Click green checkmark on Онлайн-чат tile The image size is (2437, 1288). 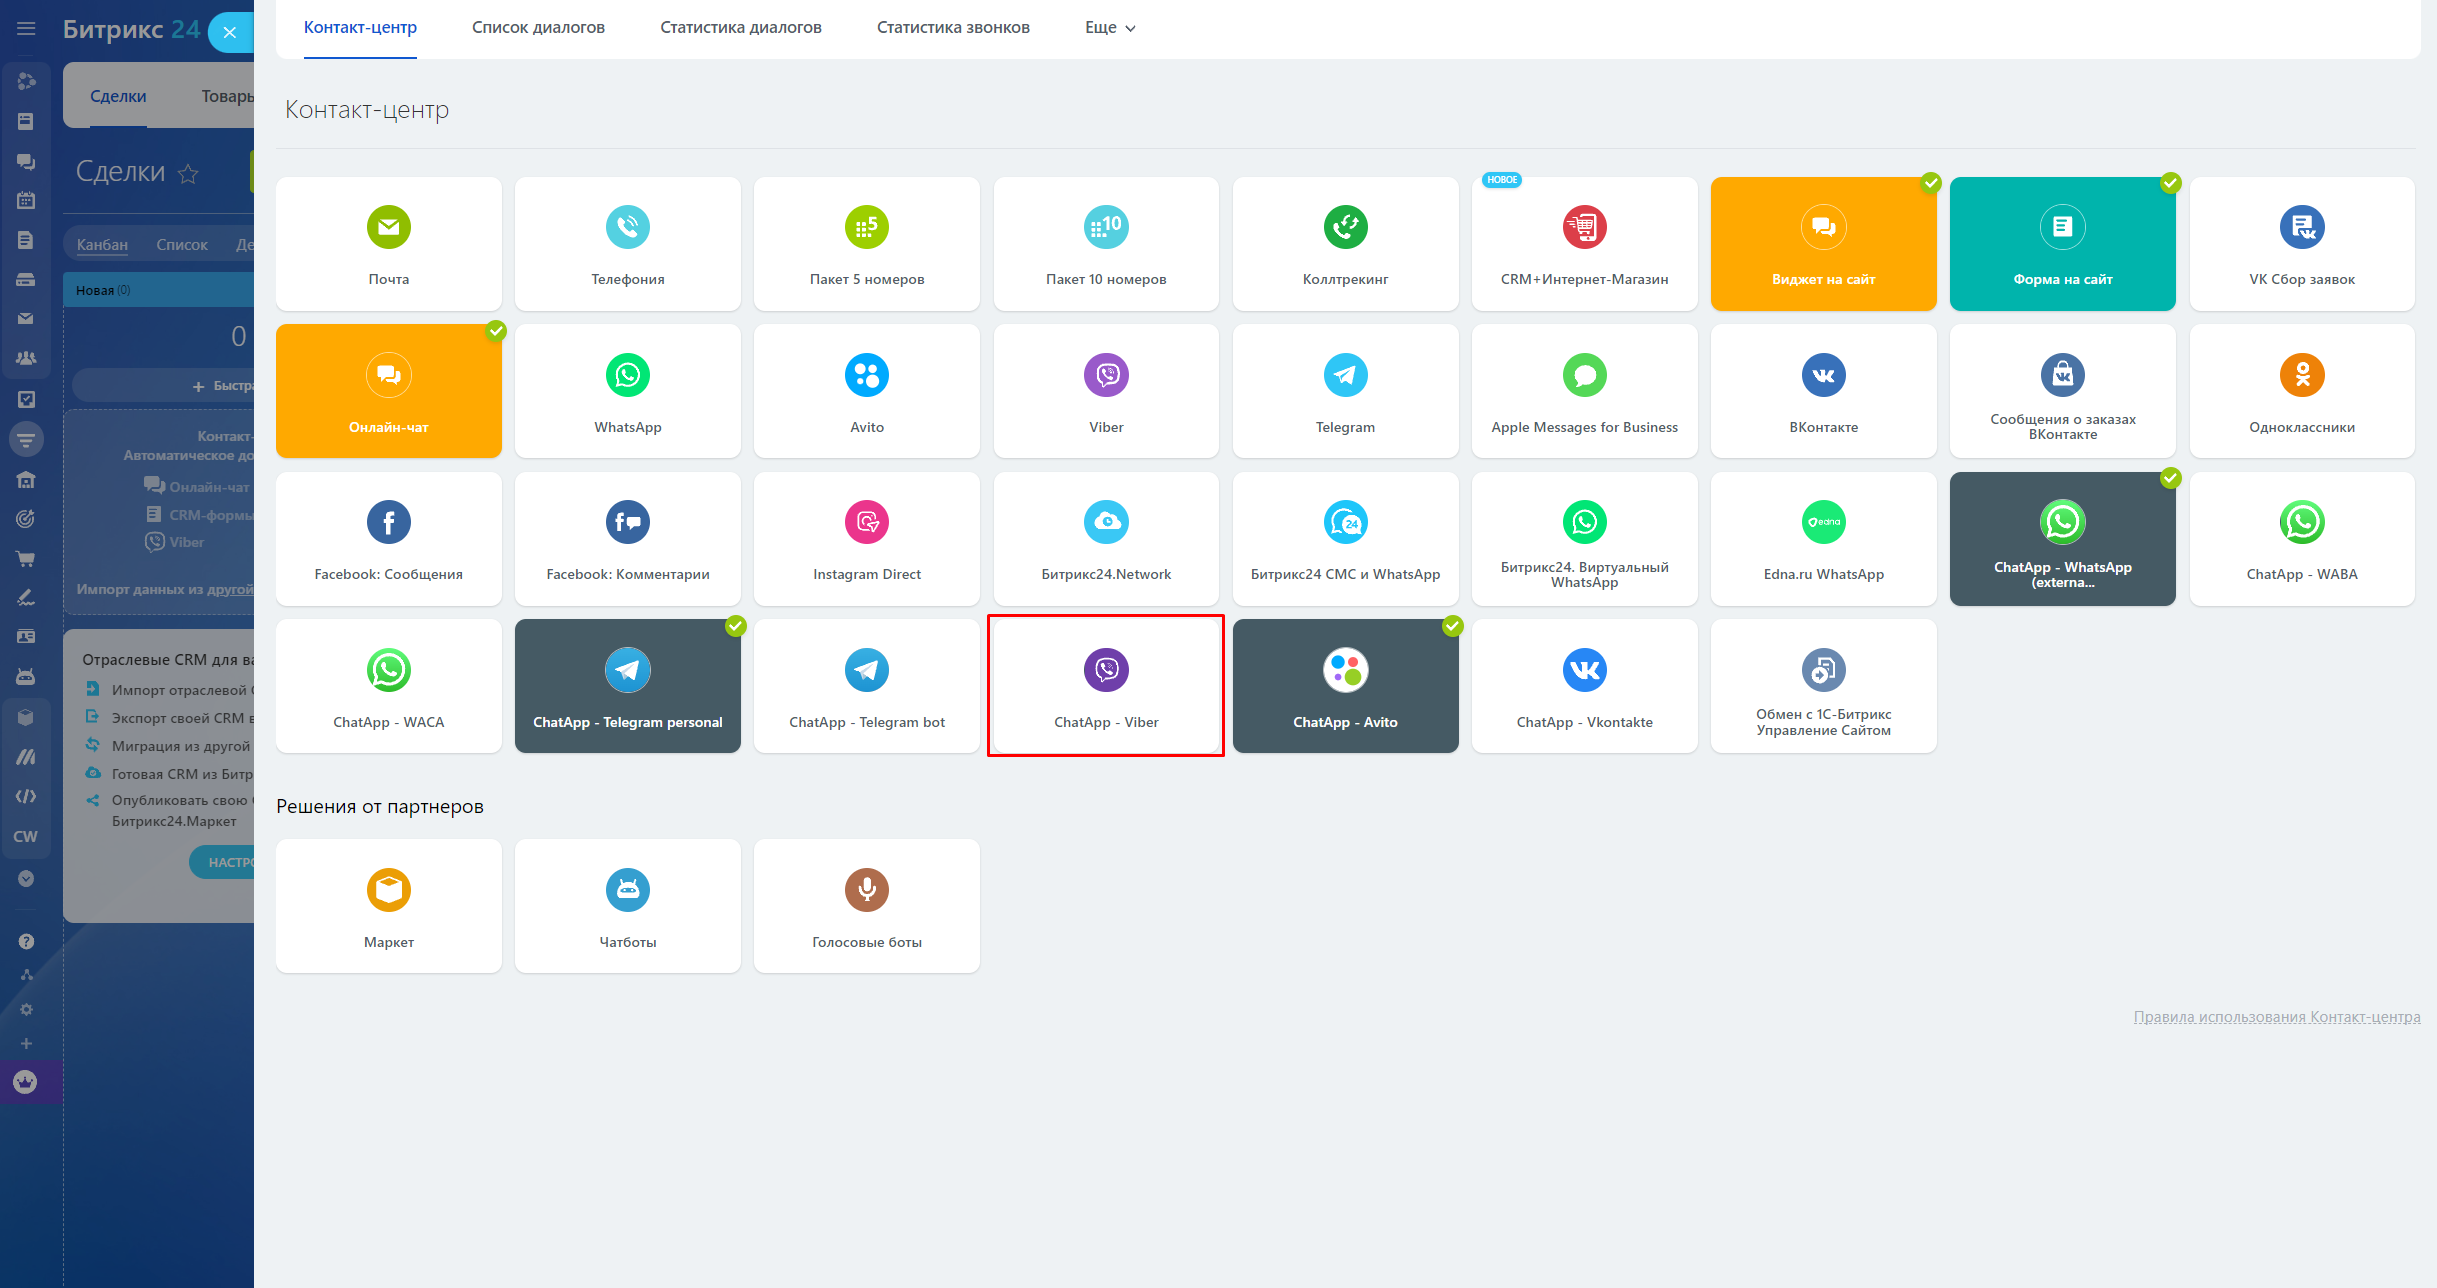496,331
